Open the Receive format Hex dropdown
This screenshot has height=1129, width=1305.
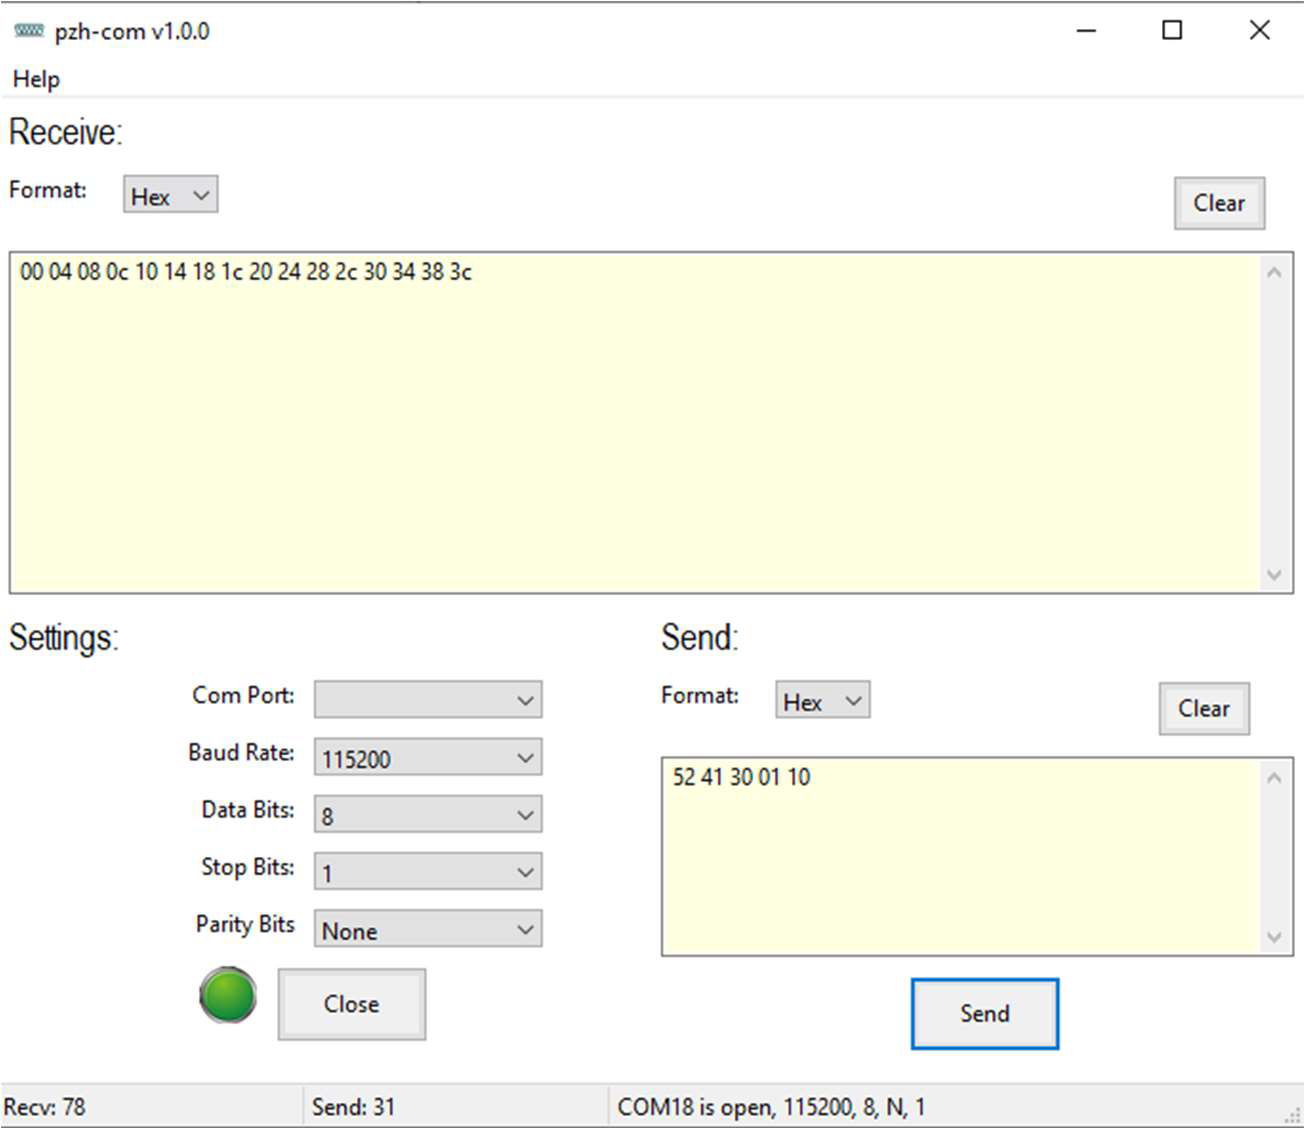[x=170, y=195]
